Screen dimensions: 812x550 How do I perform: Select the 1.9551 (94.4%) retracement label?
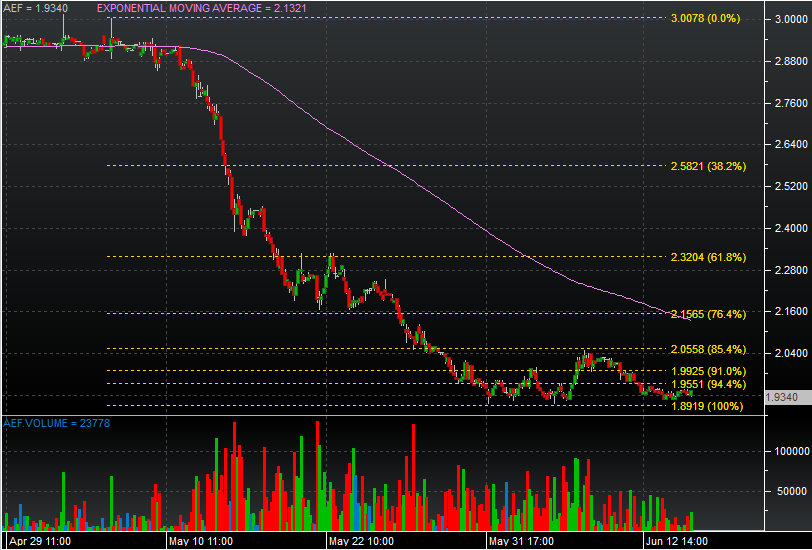coord(708,384)
